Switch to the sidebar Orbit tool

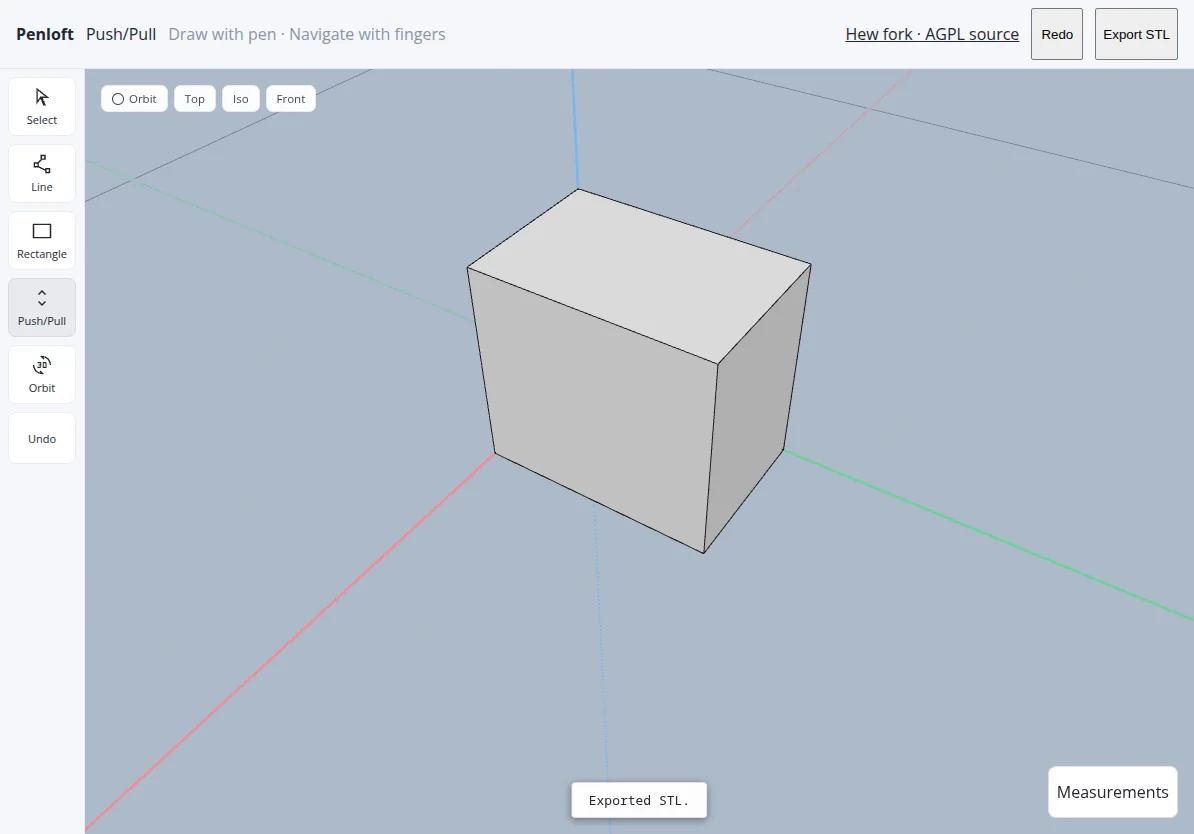pyautogui.click(x=42, y=375)
